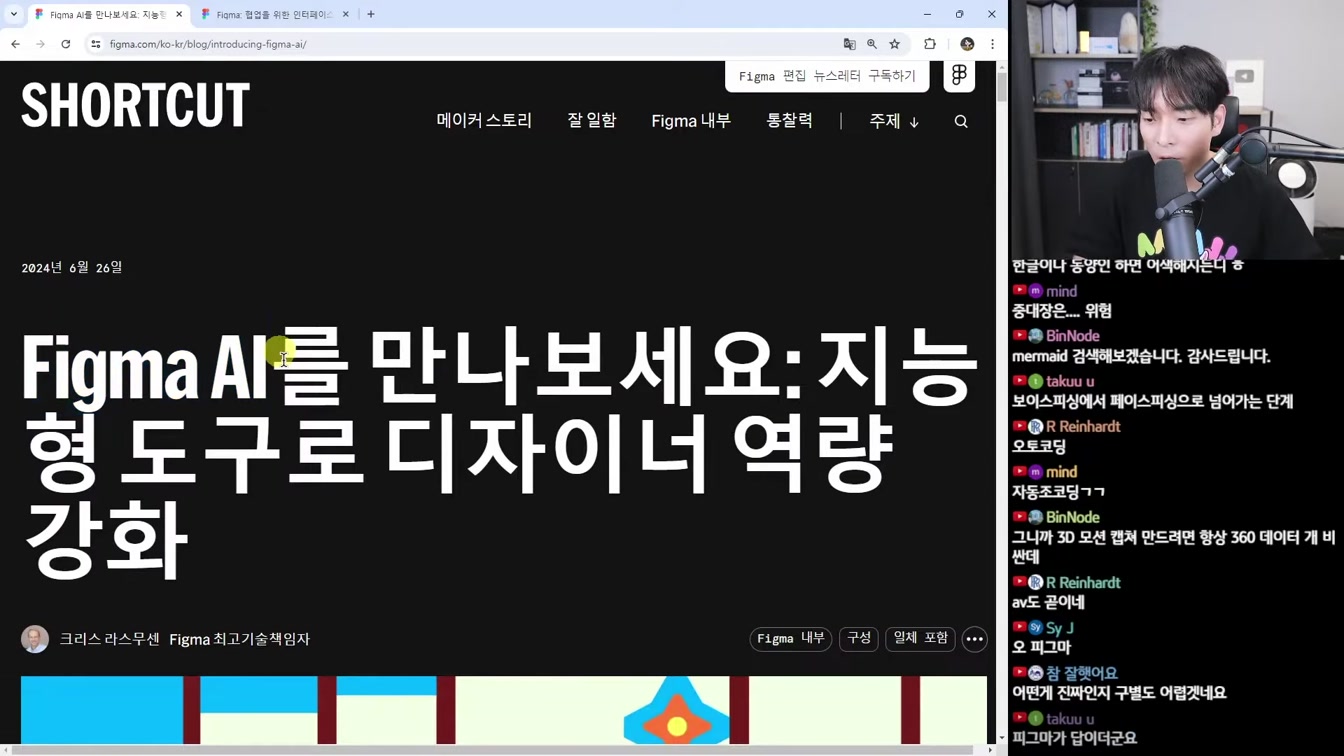This screenshot has width=1344, height=756.
Task: Bookmark this page with the star icon
Action: point(895,44)
